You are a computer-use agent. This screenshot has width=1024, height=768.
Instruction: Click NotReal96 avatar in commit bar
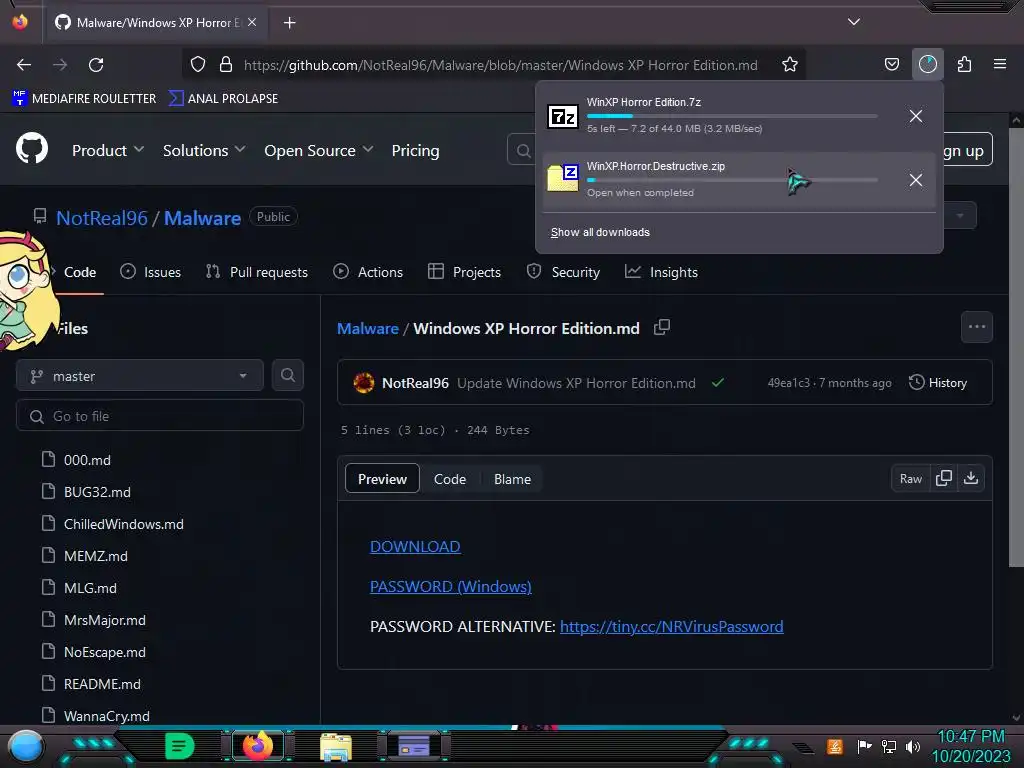(x=364, y=383)
